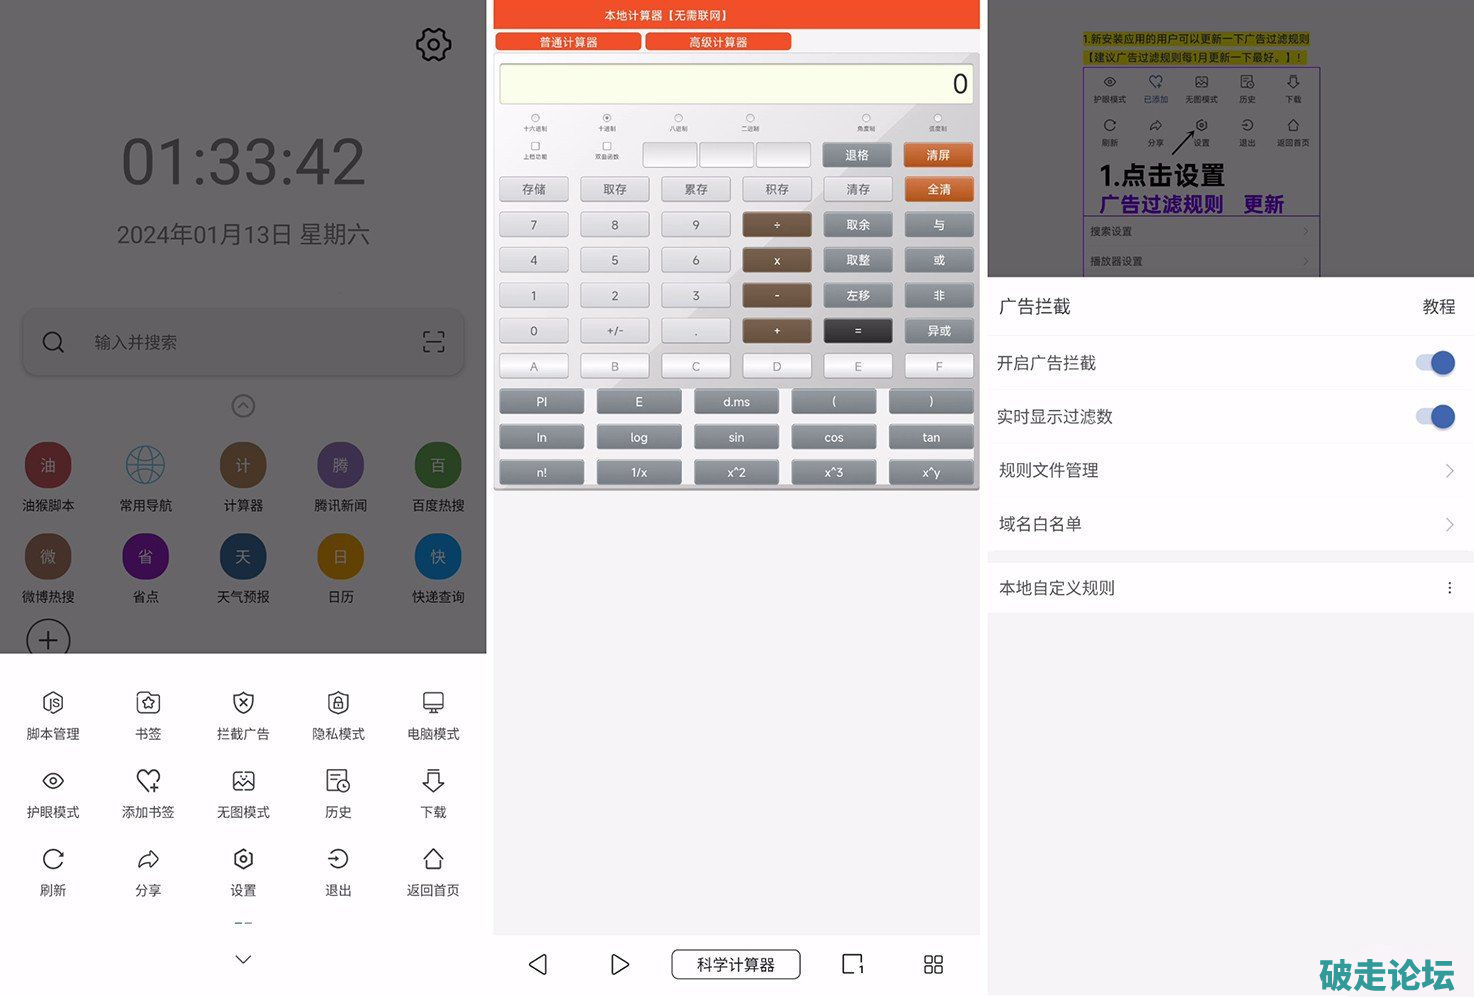Switch to 高级计算器 tab
The height and width of the screenshot is (997, 1474).
[x=718, y=42]
